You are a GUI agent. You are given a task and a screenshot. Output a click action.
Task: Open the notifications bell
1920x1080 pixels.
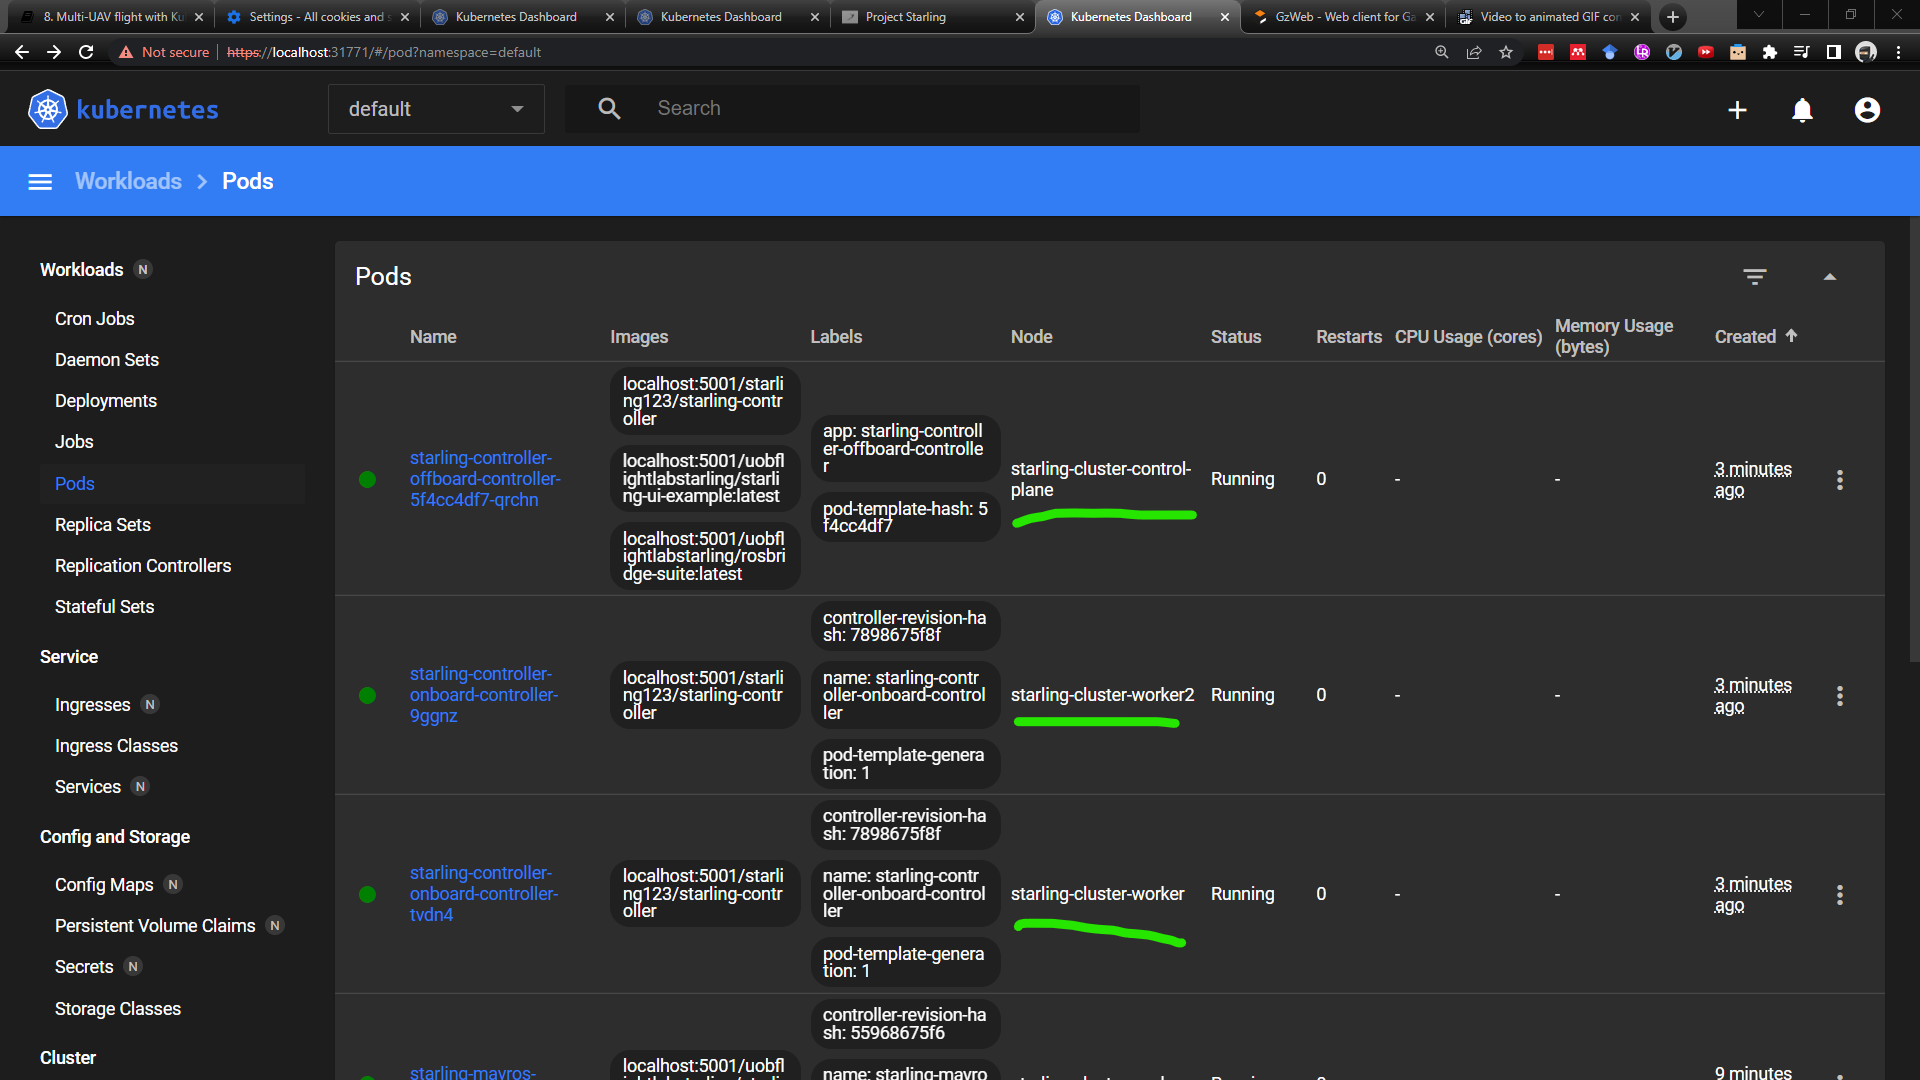point(1802,110)
